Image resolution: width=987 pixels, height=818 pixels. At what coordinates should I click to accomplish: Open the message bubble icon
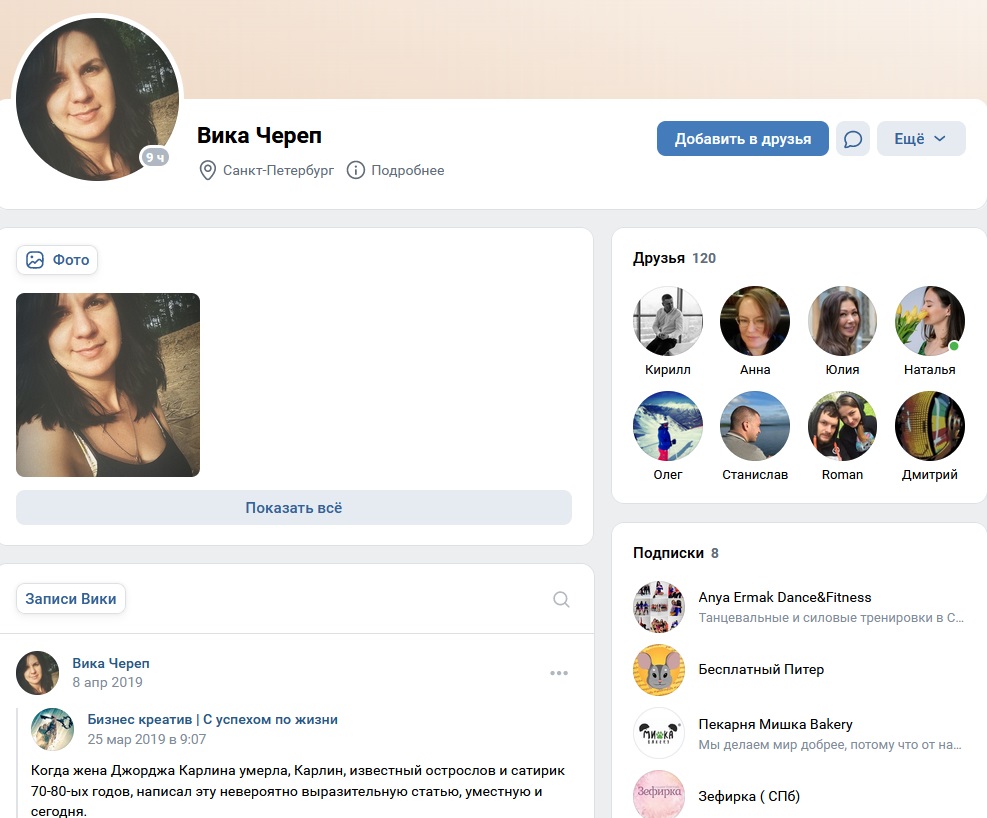[x=853, y=138]
